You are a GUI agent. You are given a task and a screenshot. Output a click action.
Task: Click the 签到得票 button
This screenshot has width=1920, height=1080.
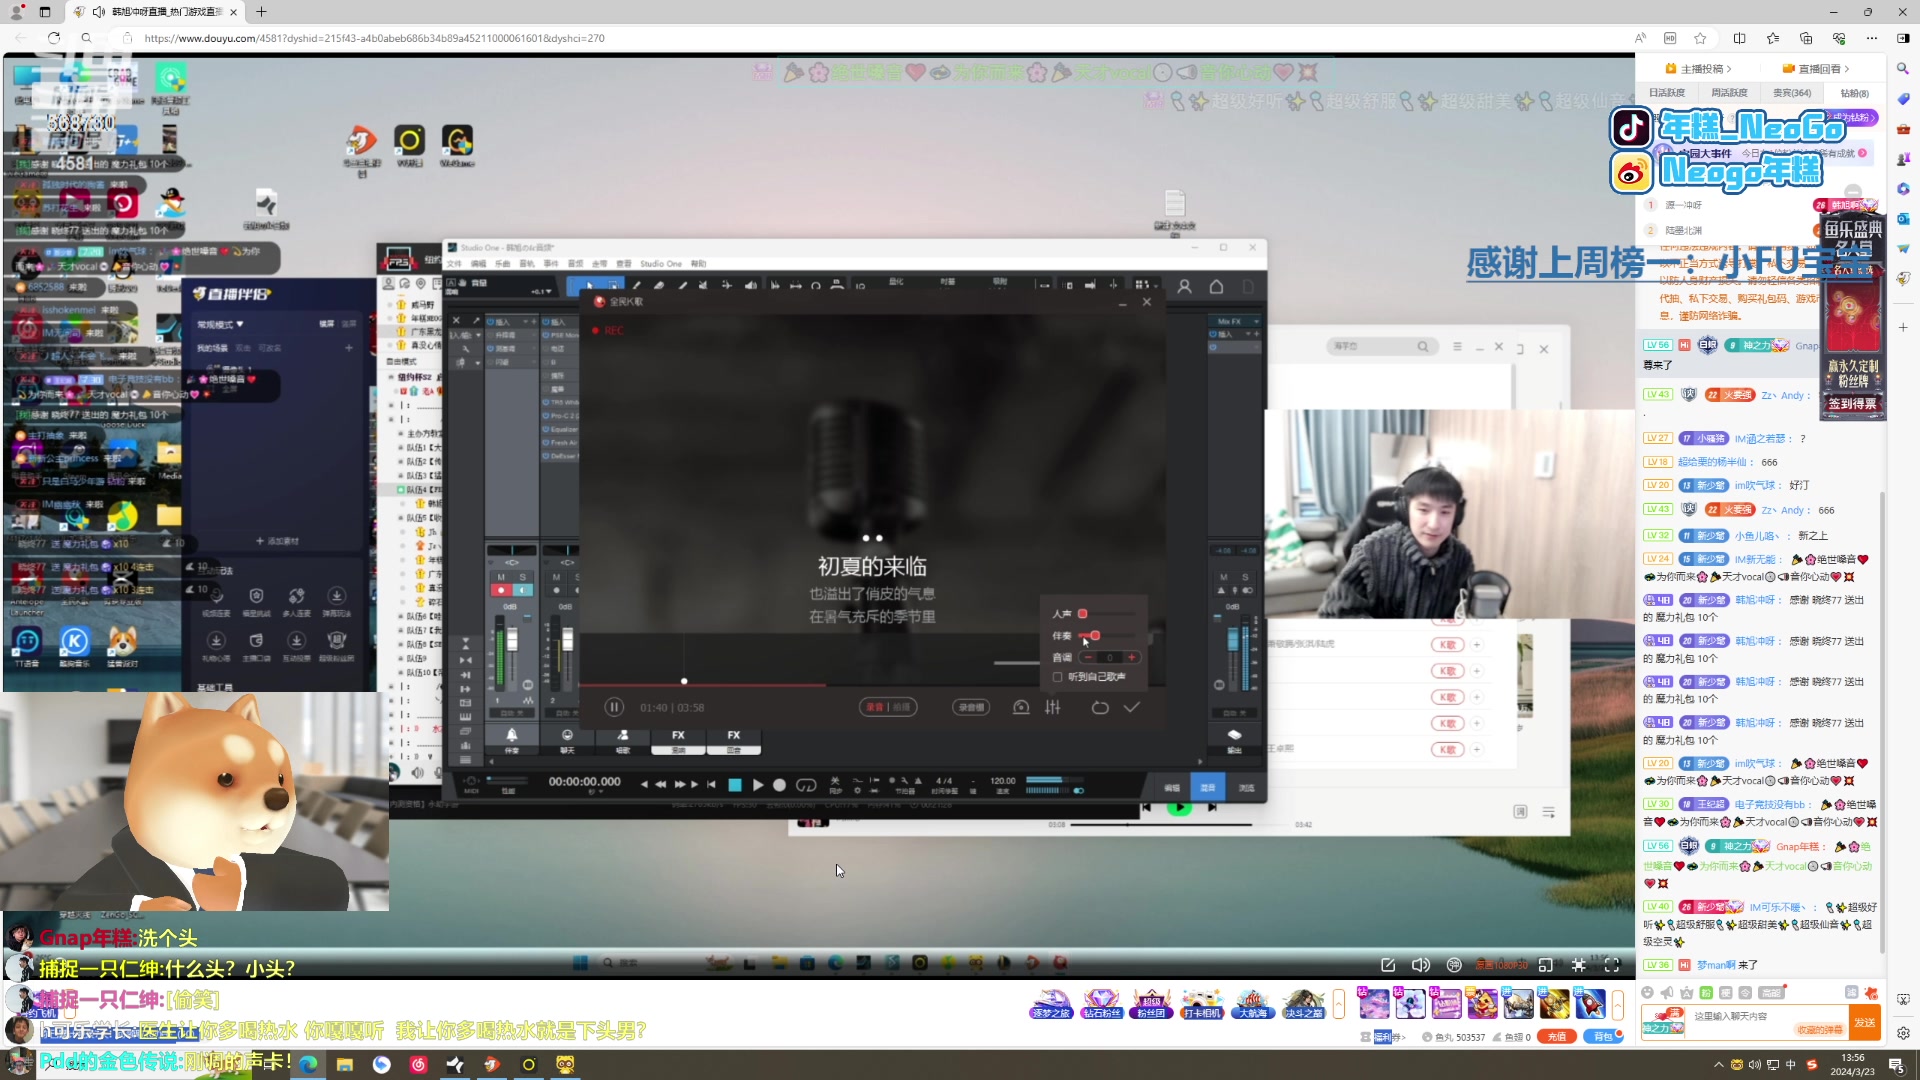(1853, 404)
